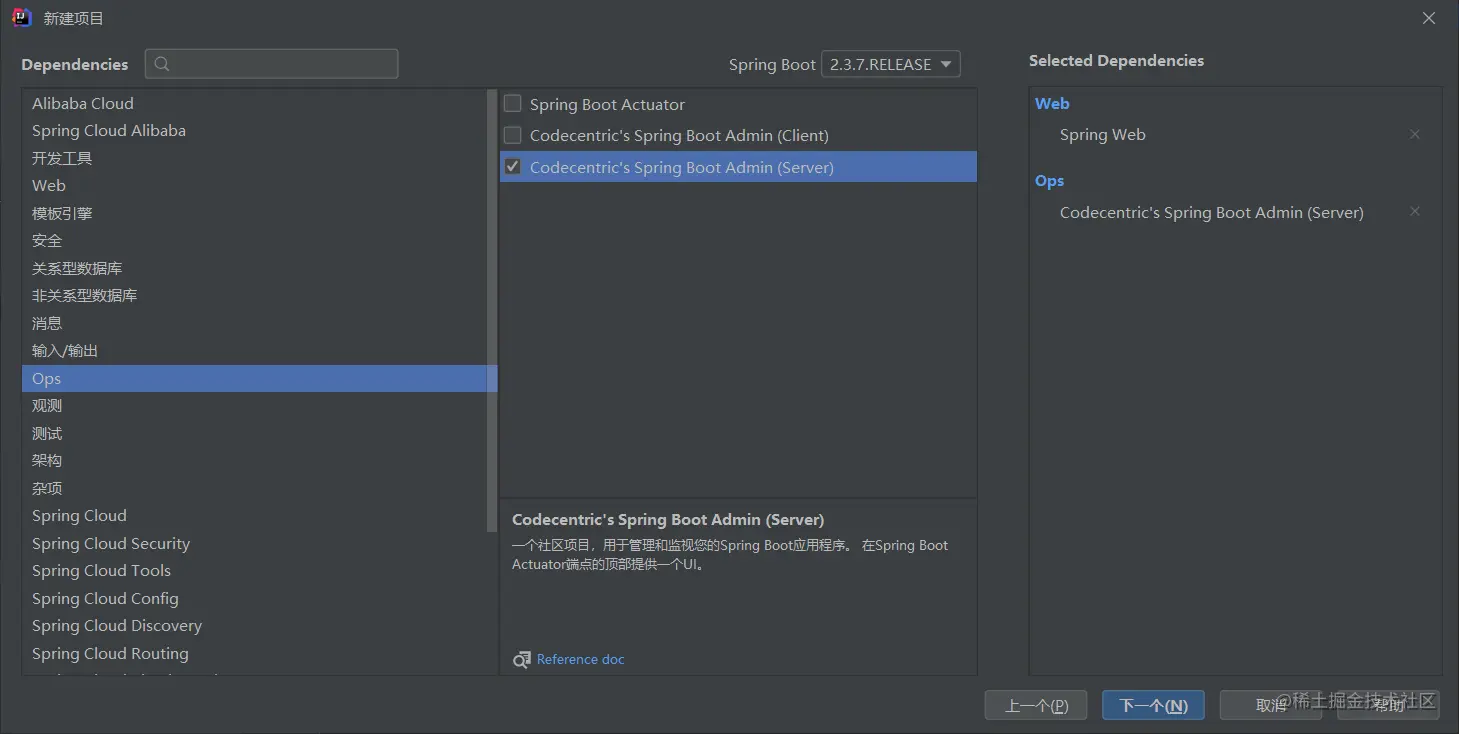Select 杂项 category
The width and height of the screenshot is (1459, 734).
click(x=254, y=488)
